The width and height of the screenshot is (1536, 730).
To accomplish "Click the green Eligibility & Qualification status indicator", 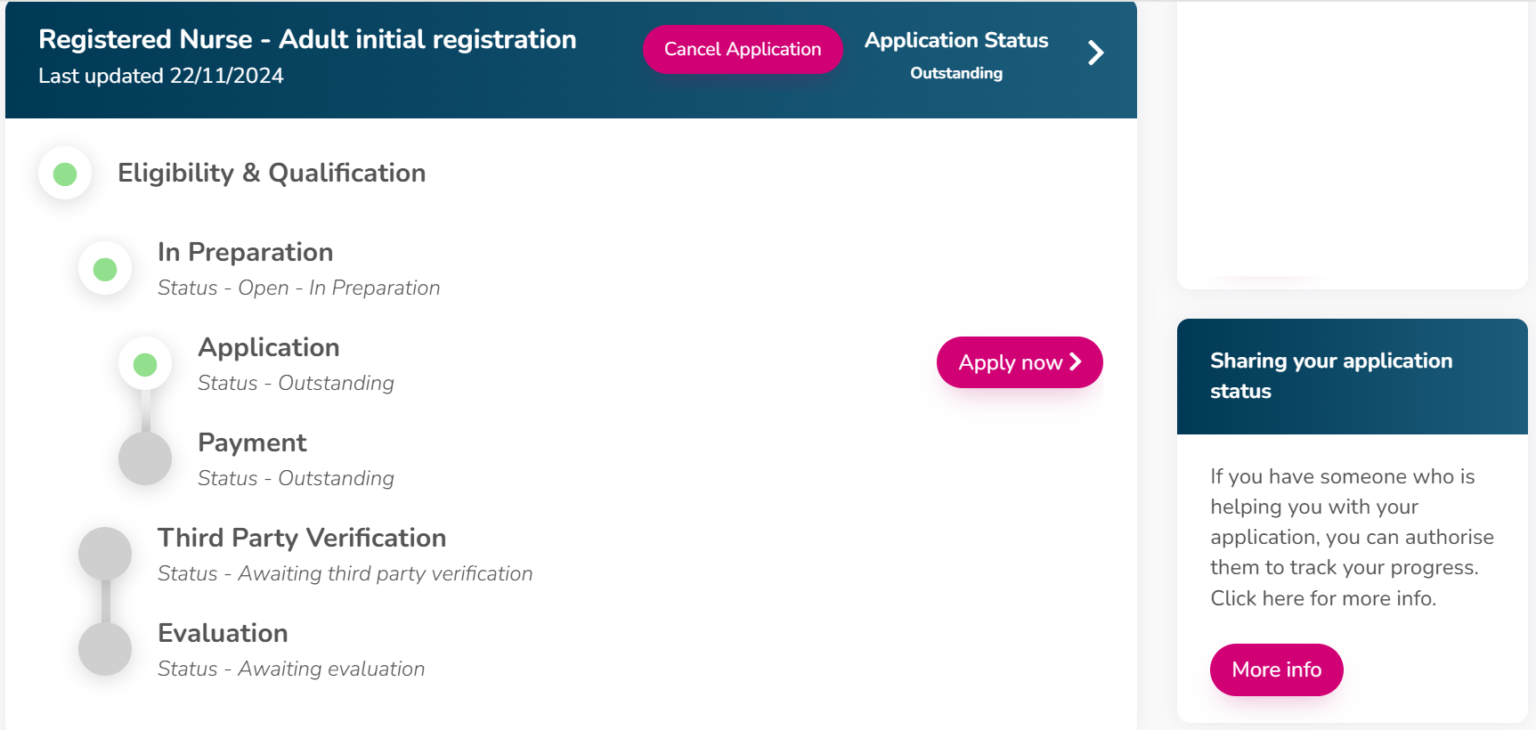I will pos(64,173).
